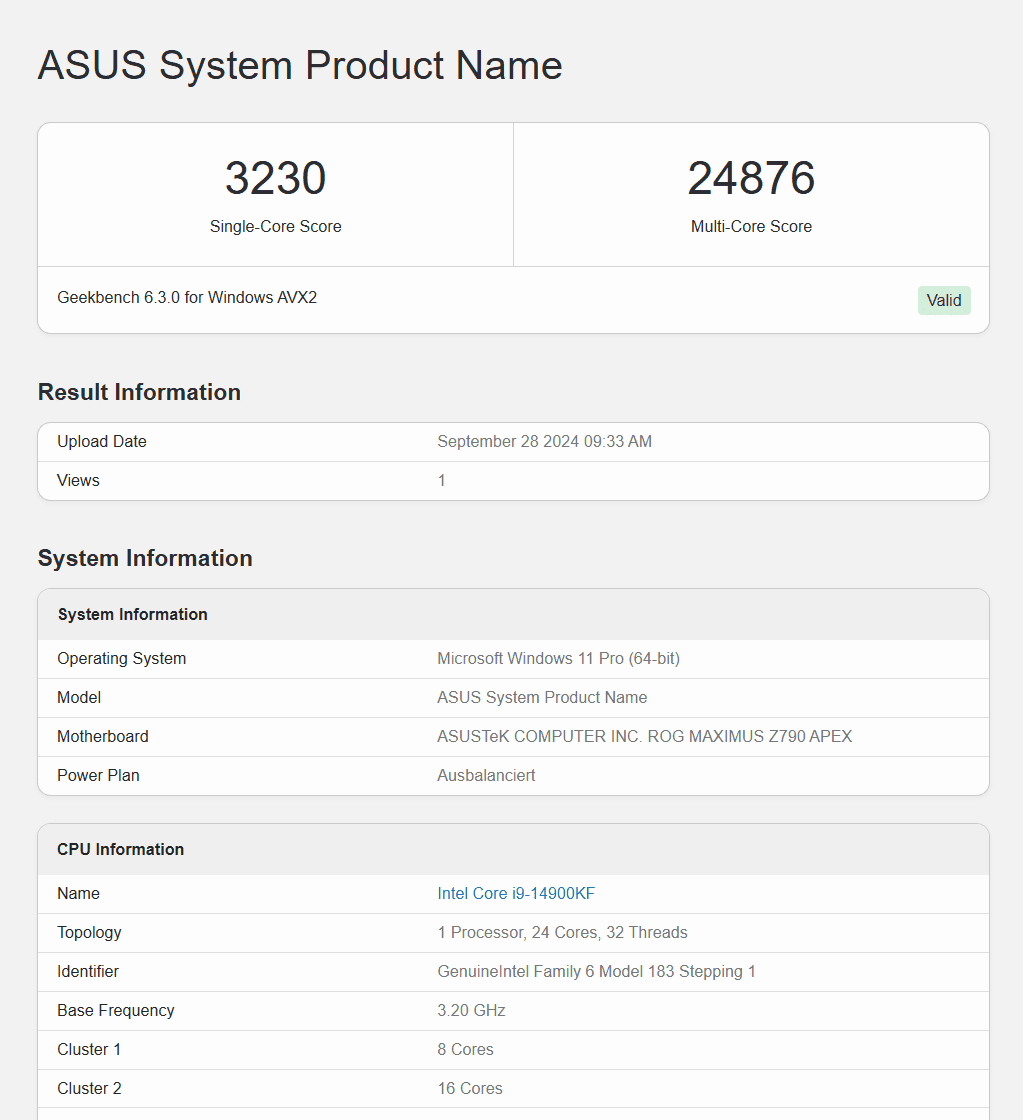This screenshot has width=1023, height=1120.
Task: Click the 3230 single-core score number
Action: [x=275, y=178]
